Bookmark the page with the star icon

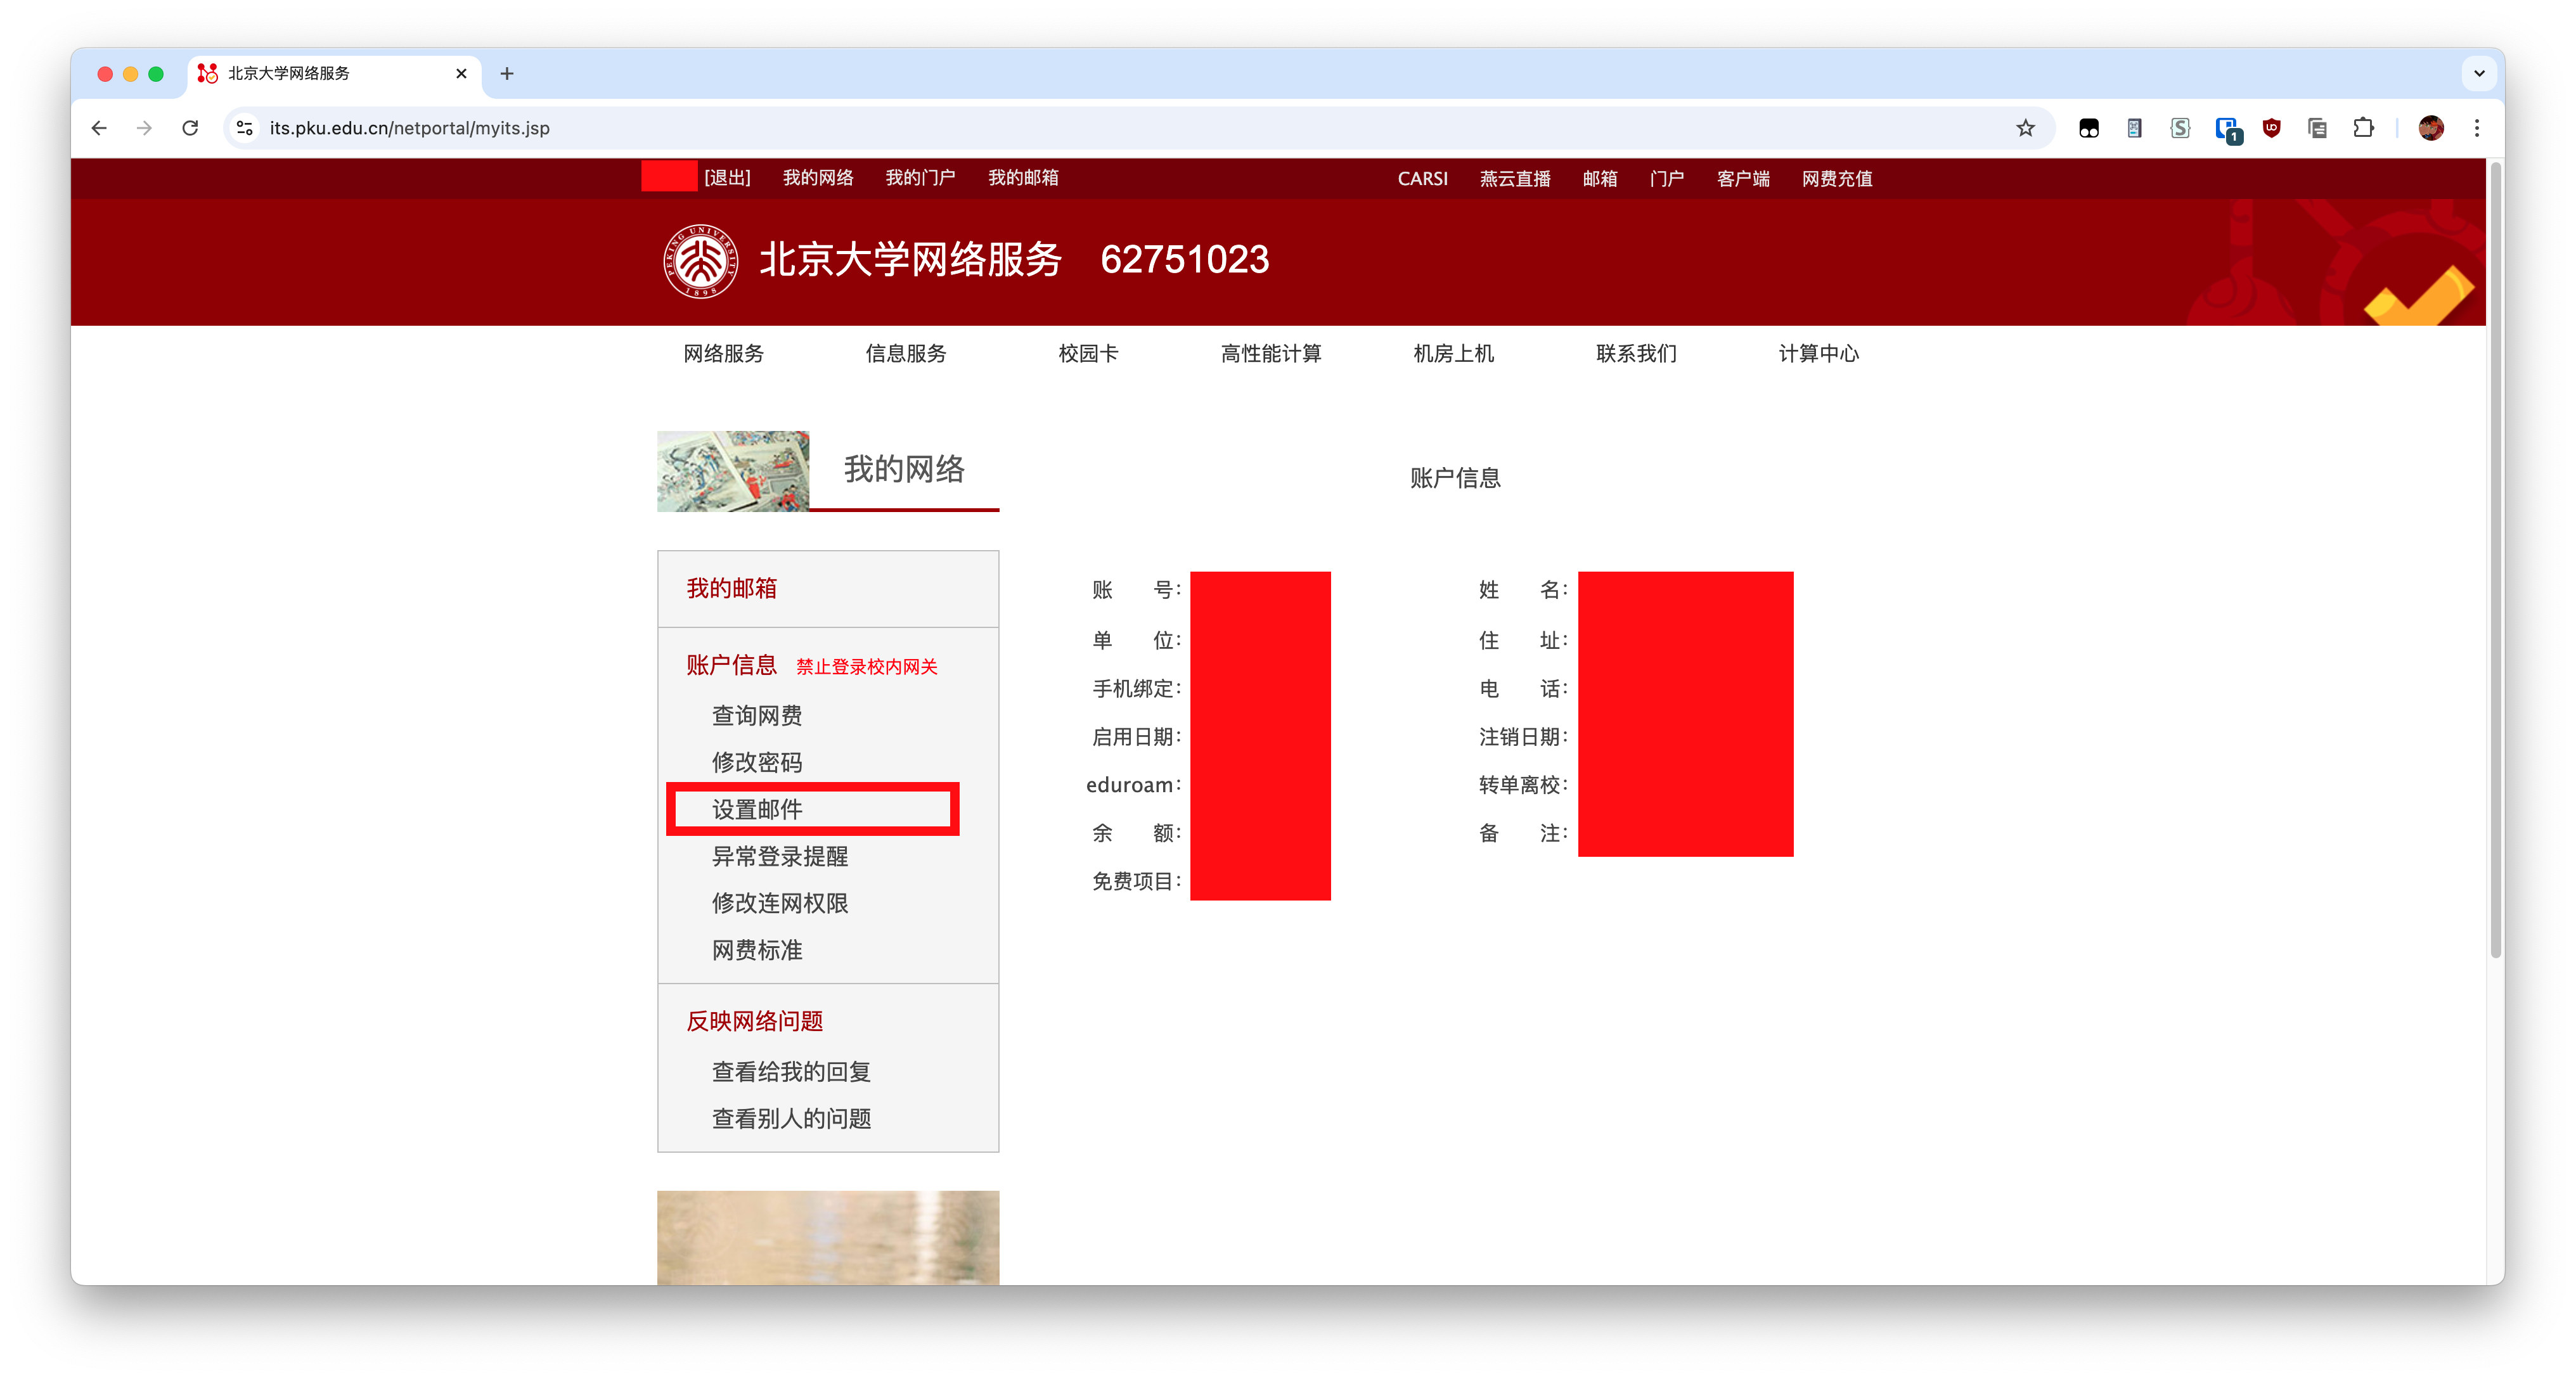pos(2026,128)
